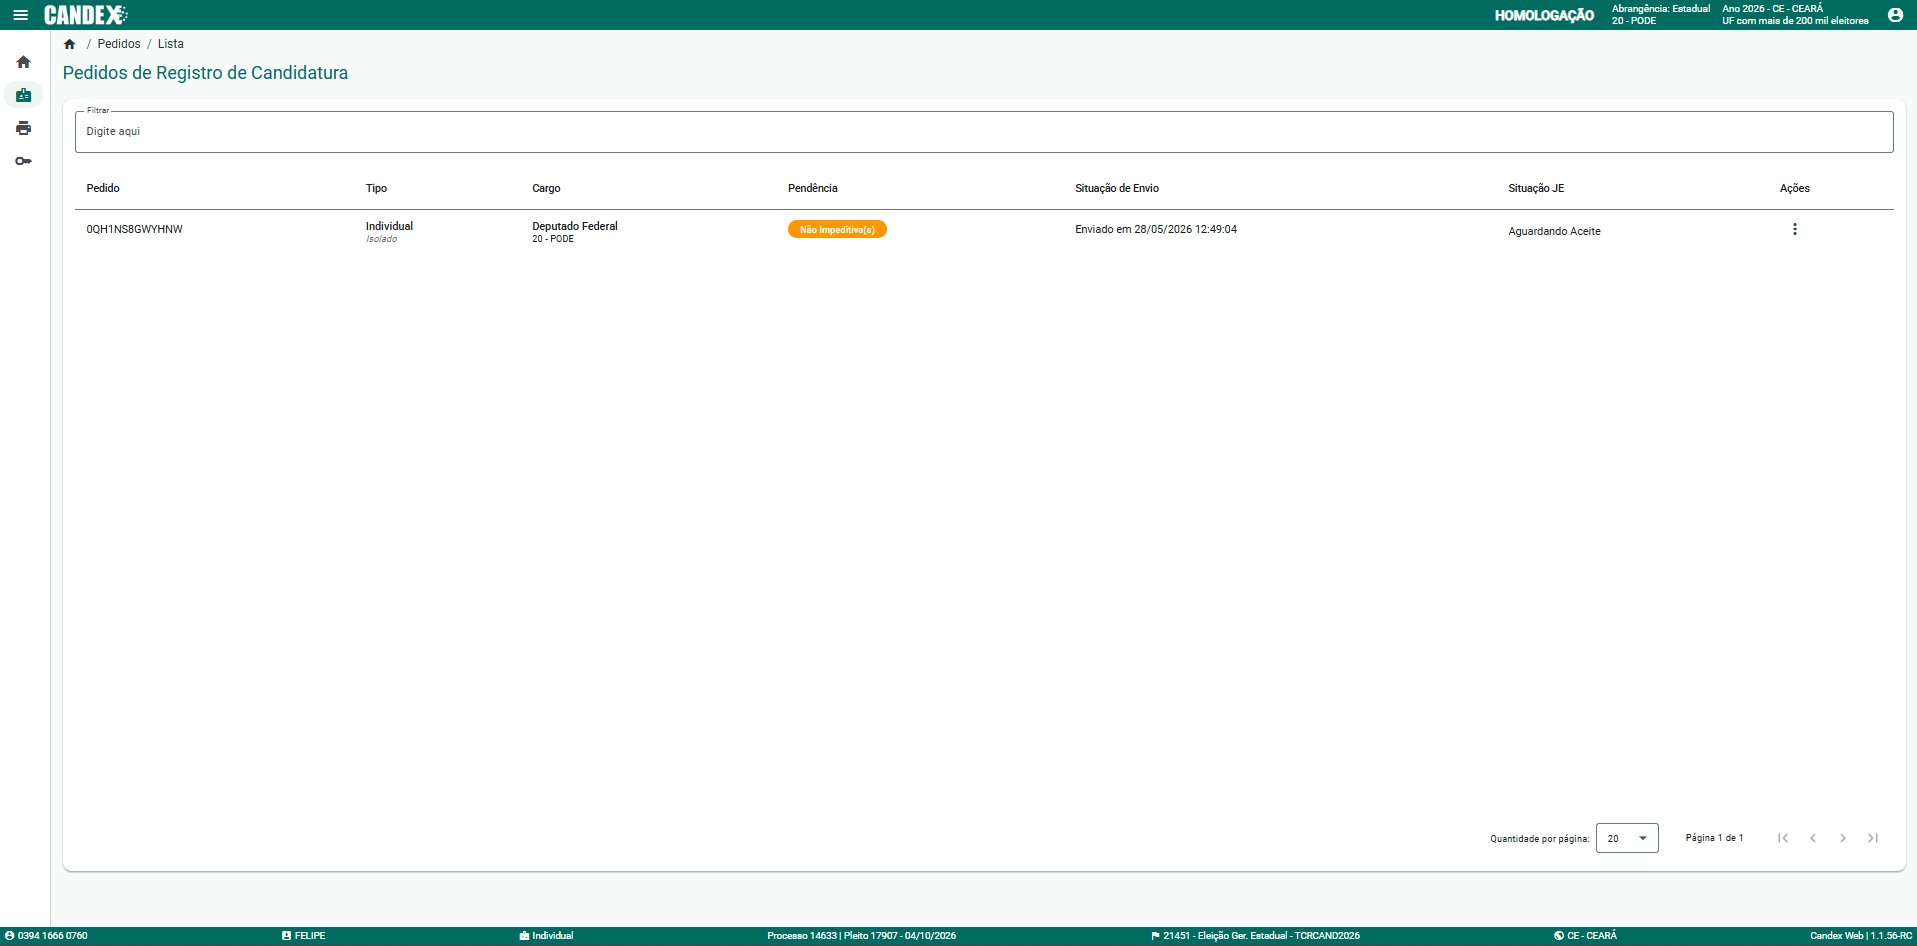
Task: Click the Página 1 de 1 label
Action: click(1714, 838)
